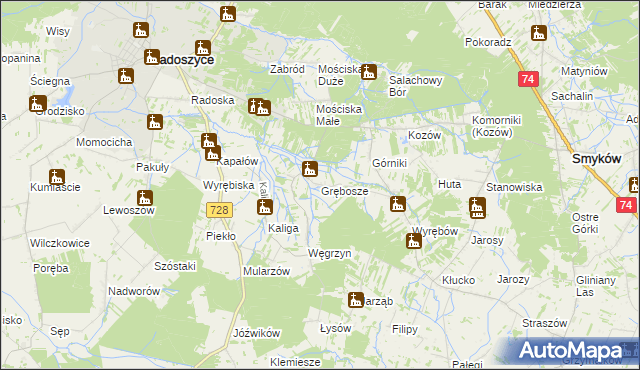
Task: Click the Sęp village label
Action: [60, 331]
